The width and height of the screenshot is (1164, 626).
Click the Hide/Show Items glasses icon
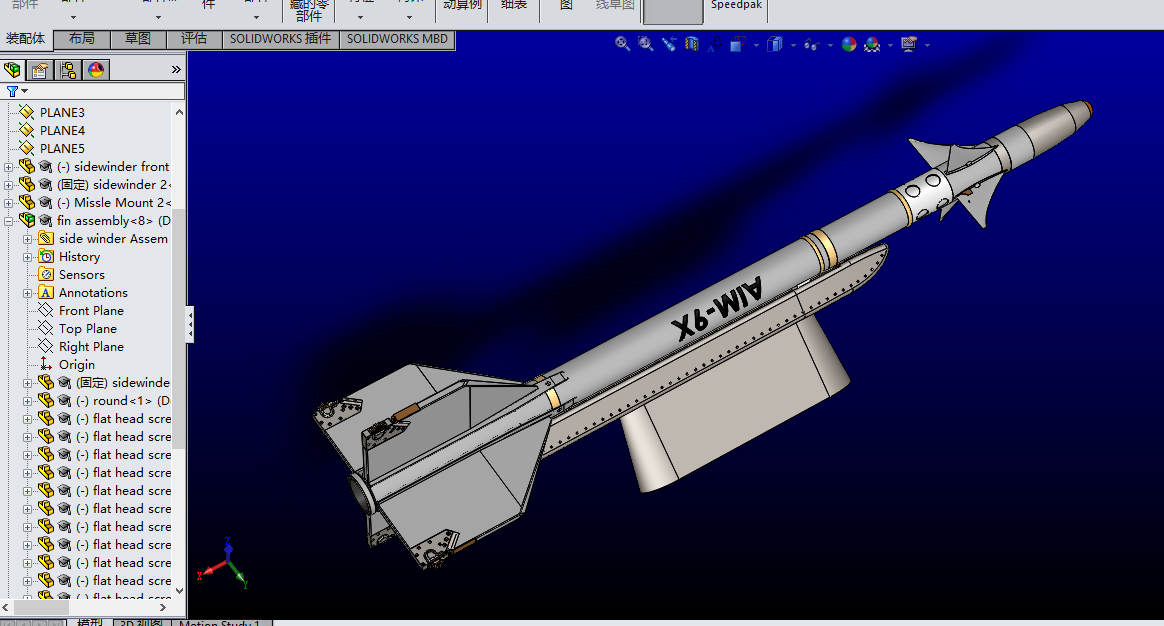click(x=811, y=45)
